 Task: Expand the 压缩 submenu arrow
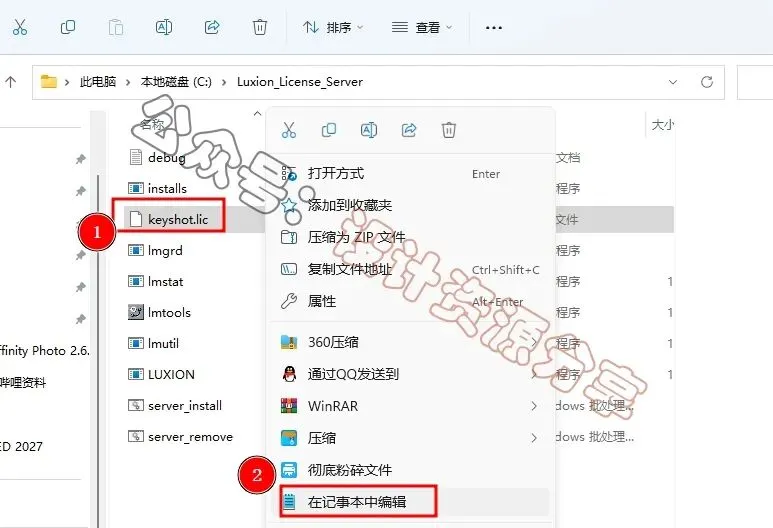(x=533, y=438)
